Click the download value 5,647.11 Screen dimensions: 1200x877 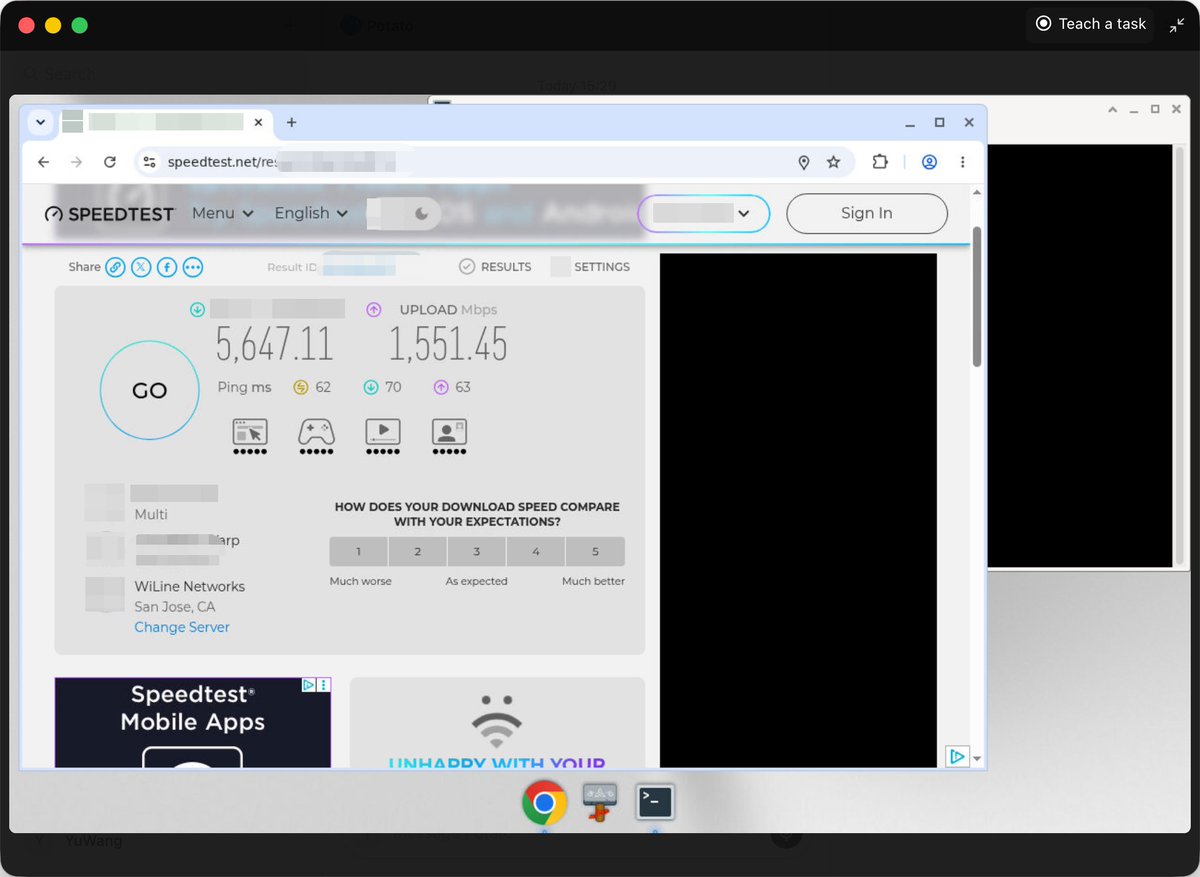275,345
